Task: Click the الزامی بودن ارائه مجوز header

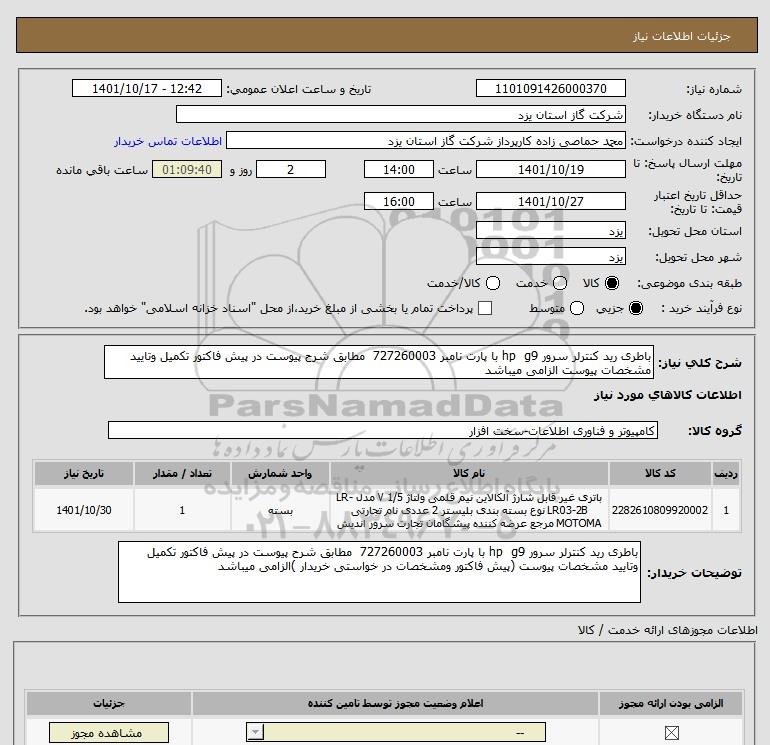Action: click(671, 703)
